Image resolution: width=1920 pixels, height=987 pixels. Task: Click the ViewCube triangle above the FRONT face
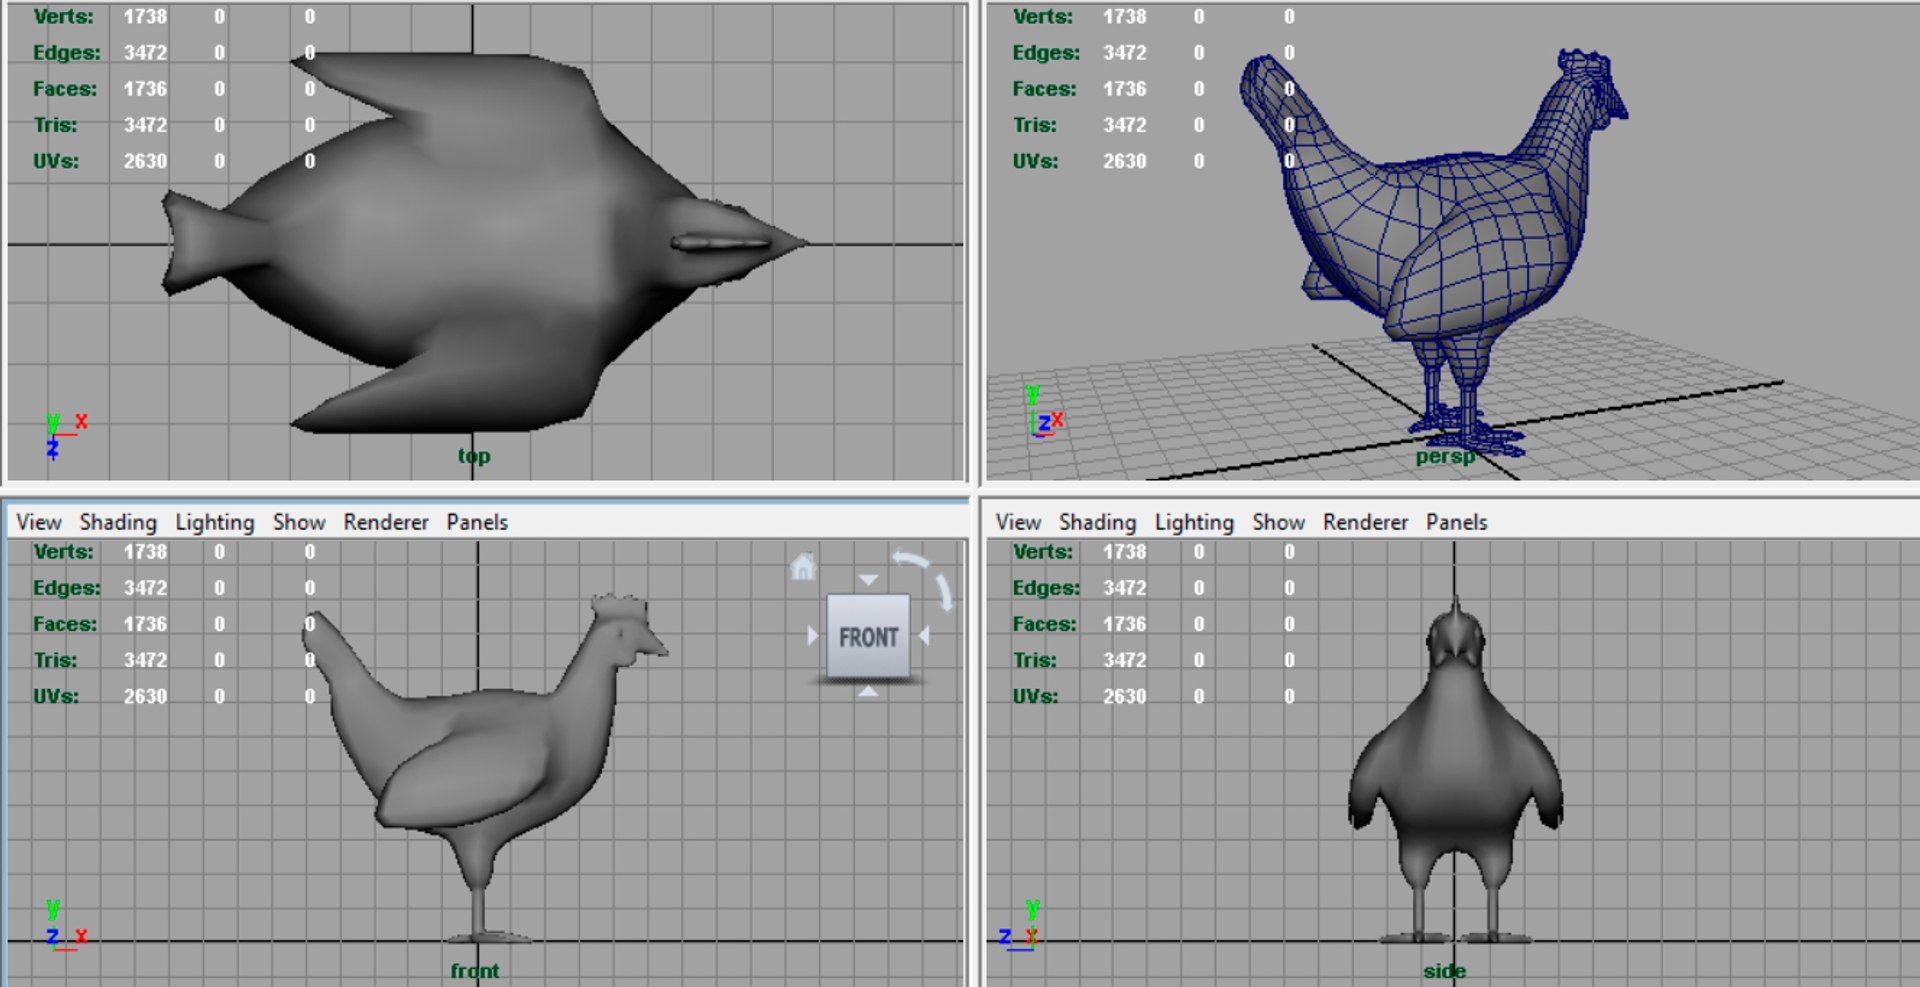[868, 580]
